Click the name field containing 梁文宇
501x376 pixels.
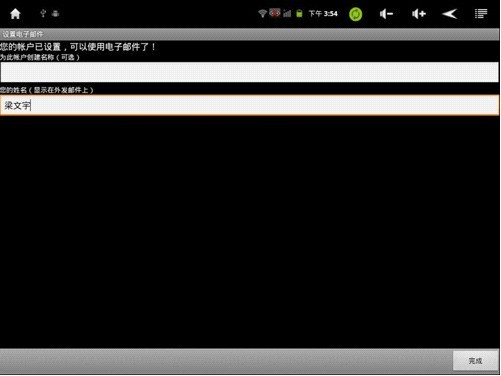(250, 105)
